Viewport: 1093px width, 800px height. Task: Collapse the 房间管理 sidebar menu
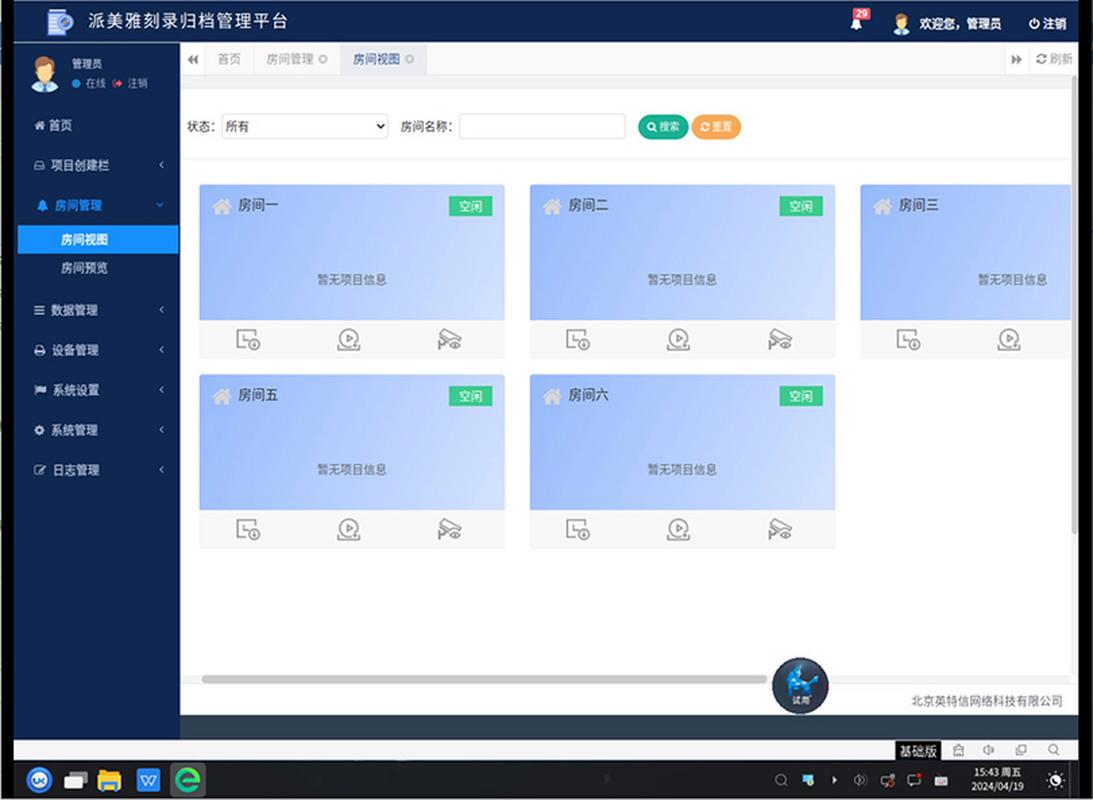tap(96, 205)
